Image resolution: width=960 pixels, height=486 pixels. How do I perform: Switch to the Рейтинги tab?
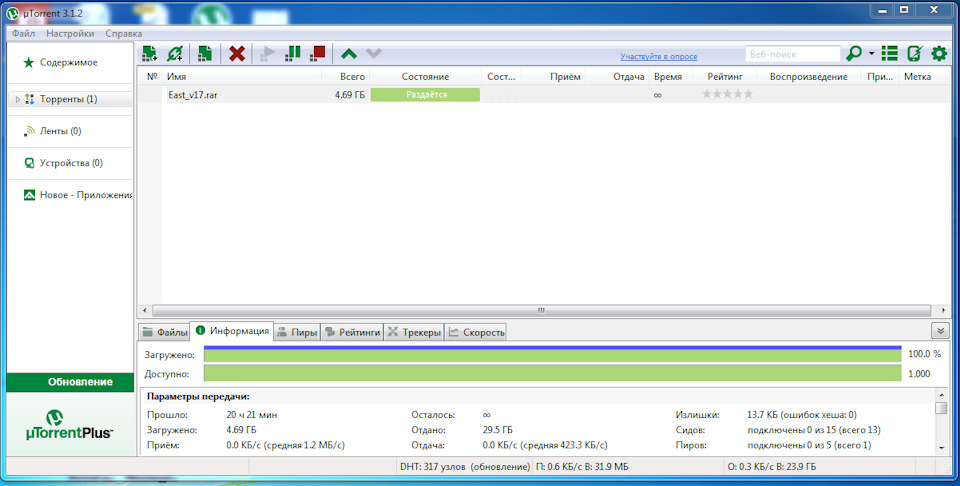click(352, 332)
